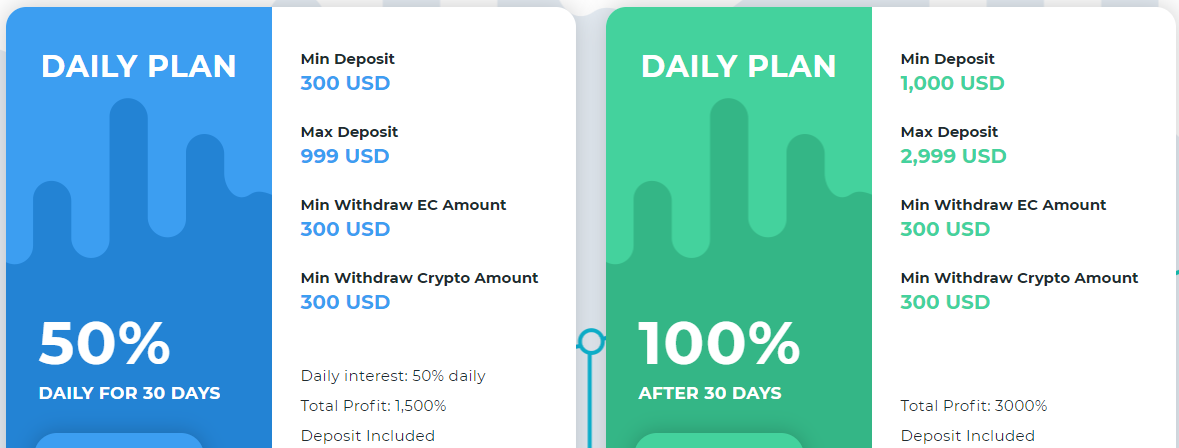The image size is (1179, 448).
Task: Click the green card's DAILY PLAN heading
Action: coord(738,66)
